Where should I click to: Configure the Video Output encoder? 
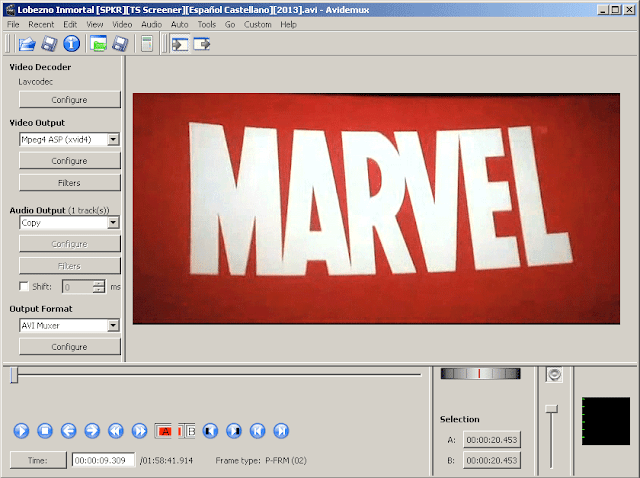pyautogui.click(x=70, y=161)
